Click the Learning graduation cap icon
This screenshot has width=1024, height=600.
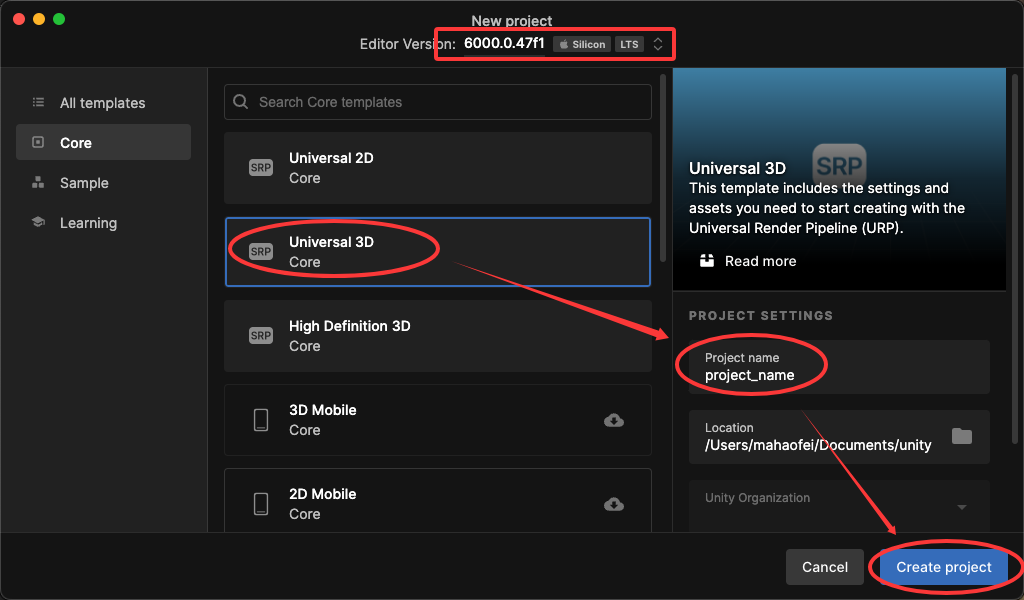tap(38, 222)
